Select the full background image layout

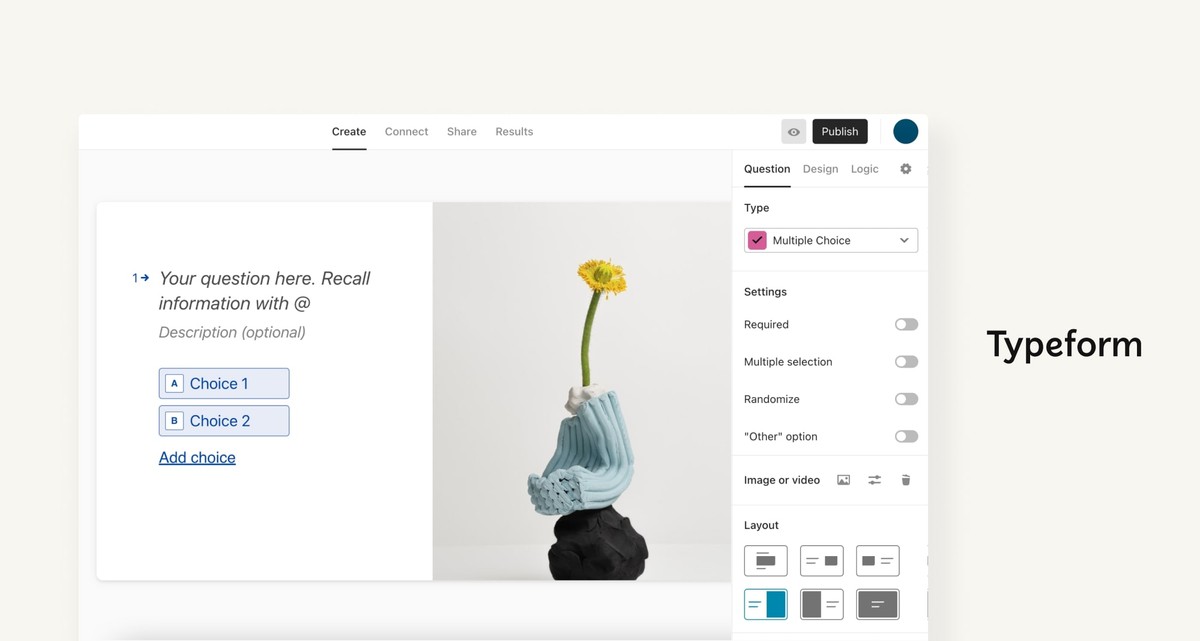coord(878,604)
